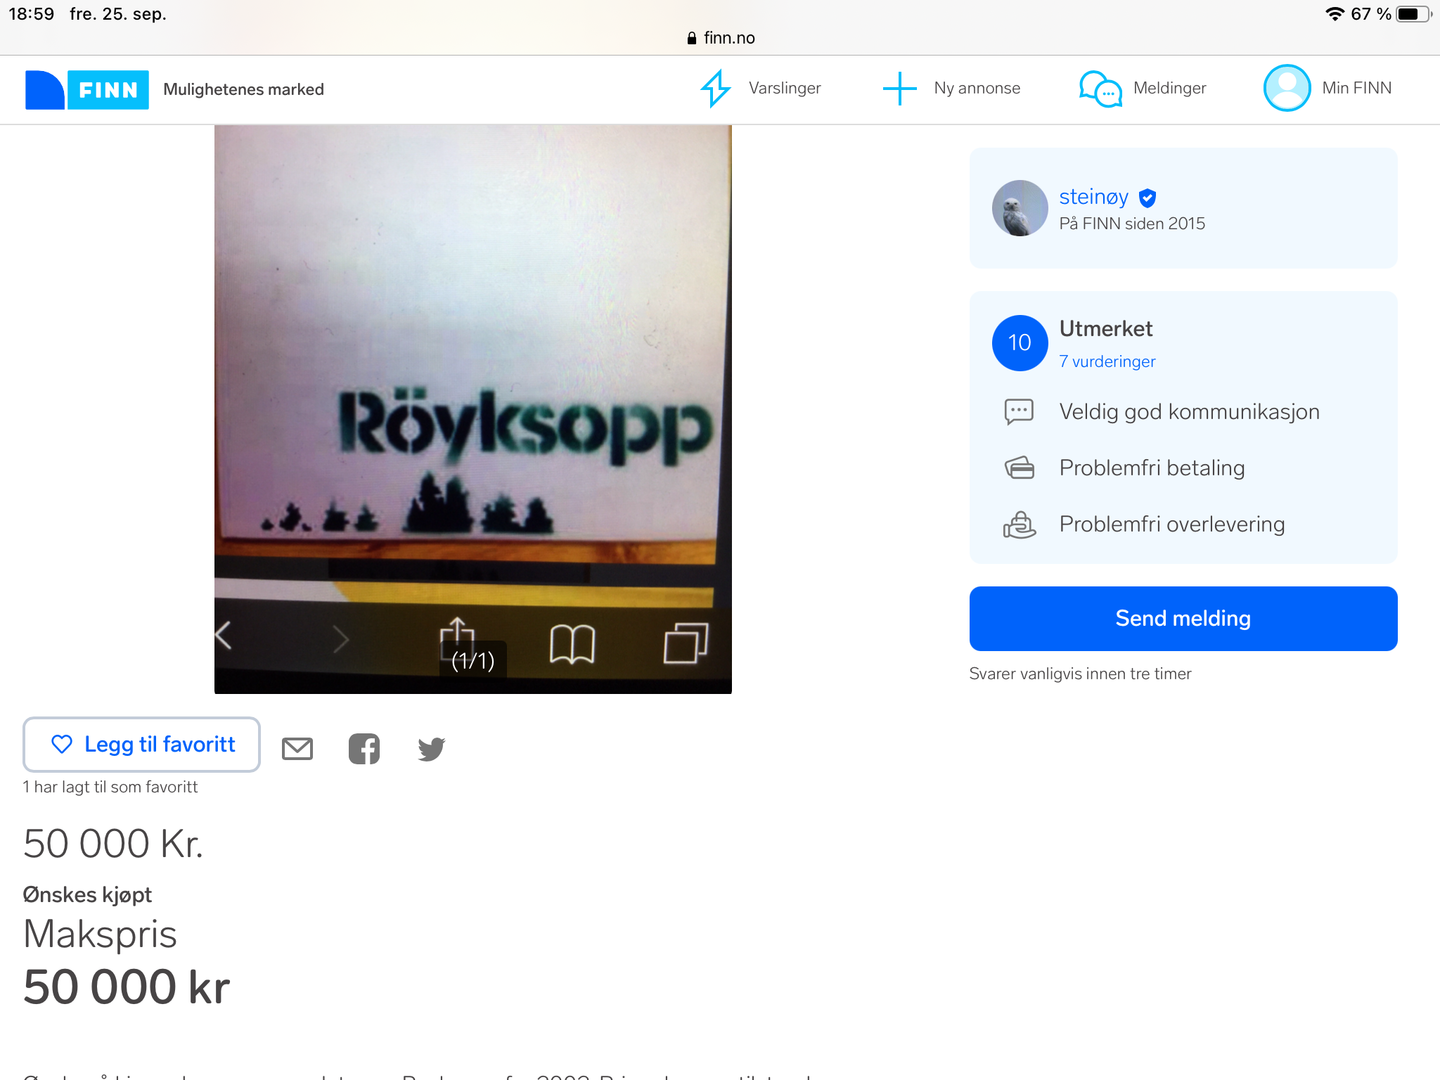Click the 18:59 clock in status bar
This screenshot has width=1440, height=1080.
32,14
